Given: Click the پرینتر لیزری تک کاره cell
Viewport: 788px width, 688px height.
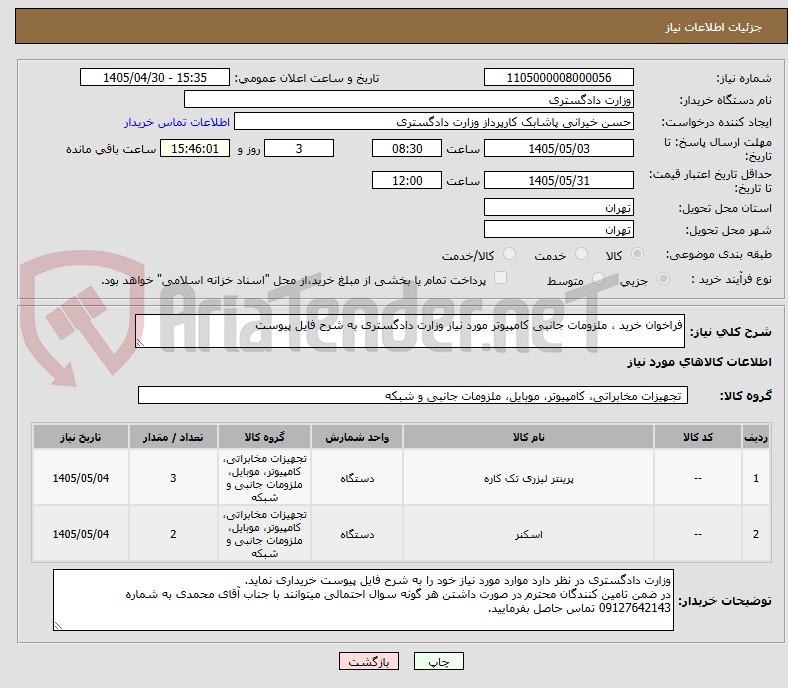Looking at the screenshot, I should (528, 478).
